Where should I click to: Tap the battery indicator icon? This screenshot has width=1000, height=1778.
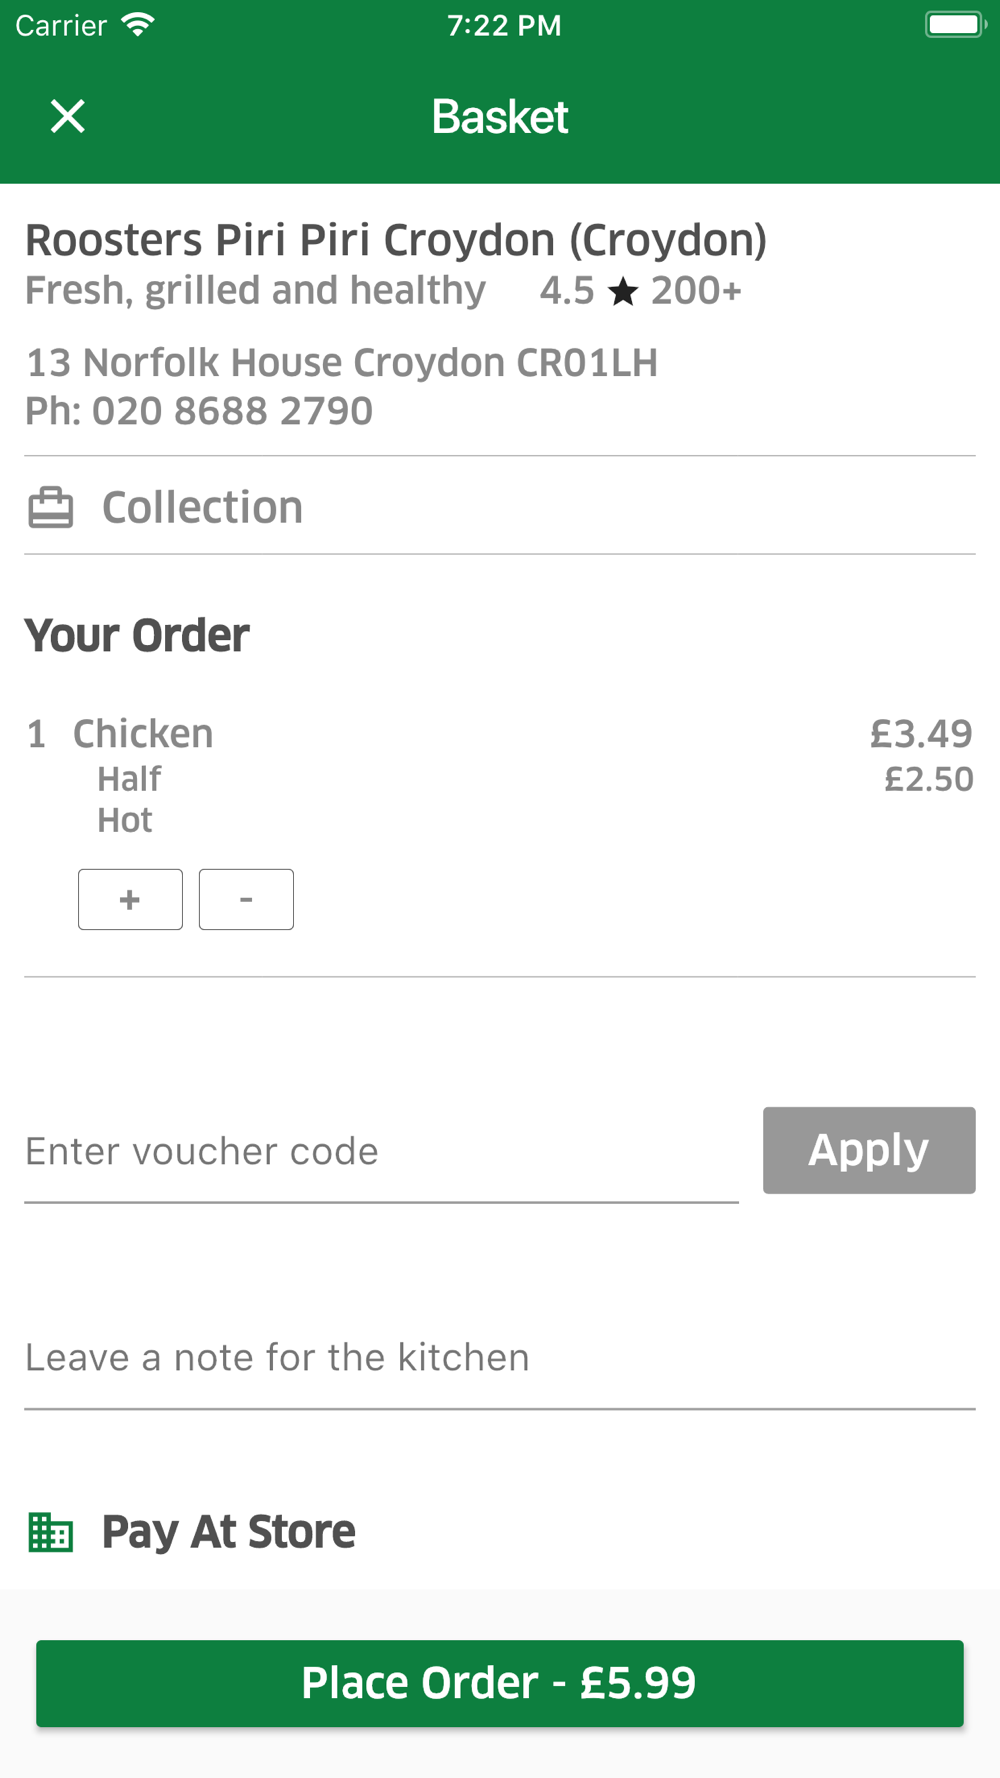click(x=955, y=25)
